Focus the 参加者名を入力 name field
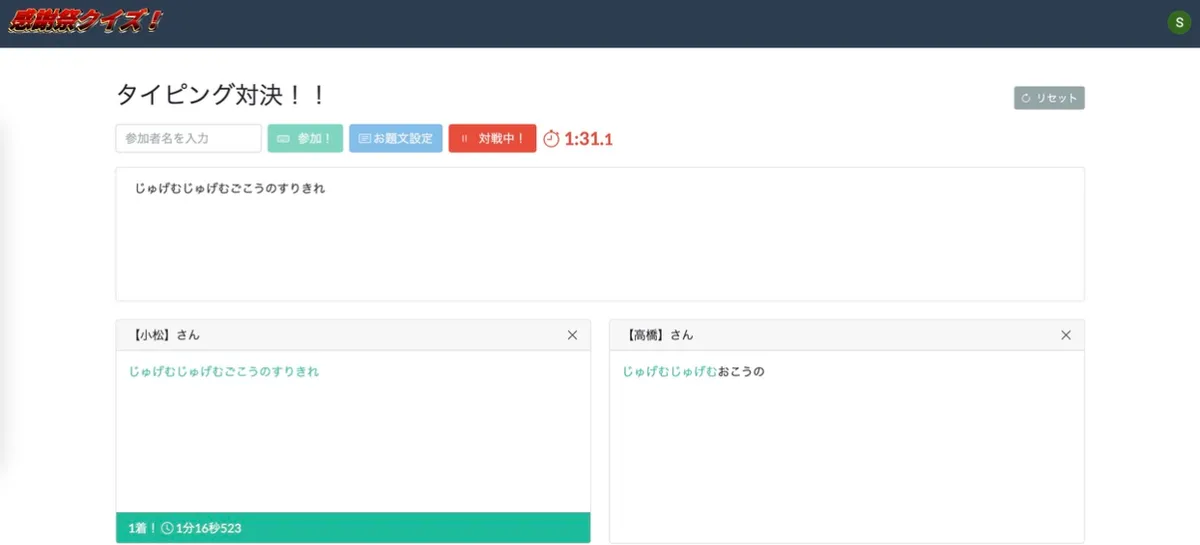The width and height of the screenshot is (1200, 545). [x=188, y=138]
